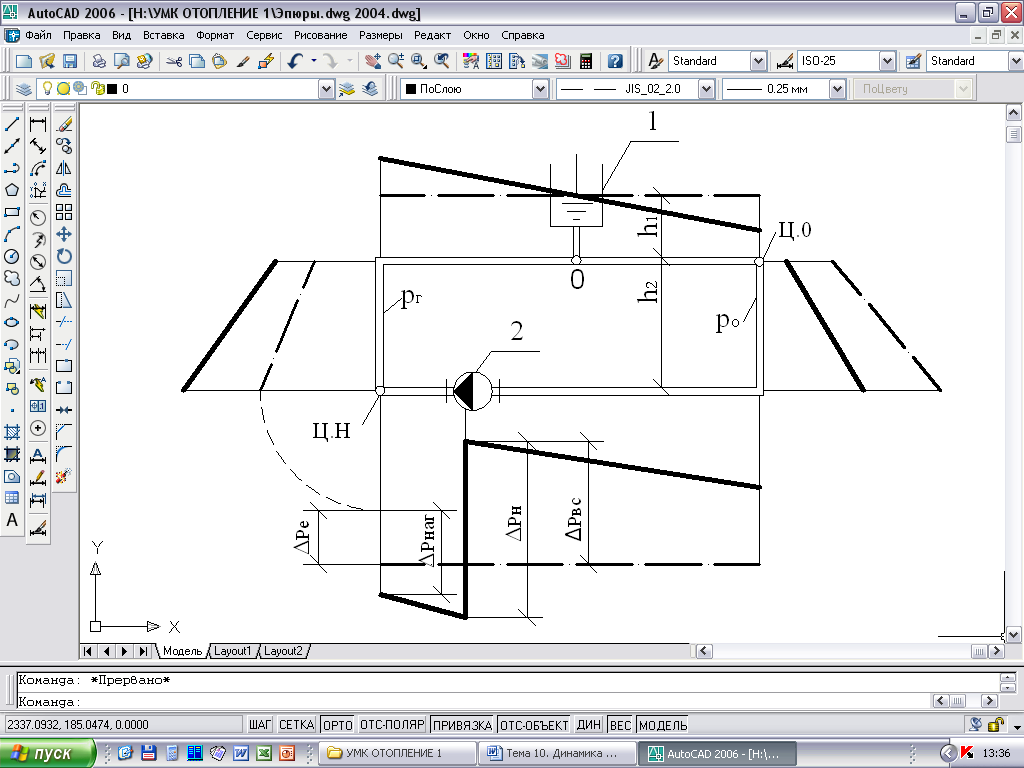This screenshot has width=1024, height=768.
Task: Click the Save drawing icon
Action: [70, 61]
